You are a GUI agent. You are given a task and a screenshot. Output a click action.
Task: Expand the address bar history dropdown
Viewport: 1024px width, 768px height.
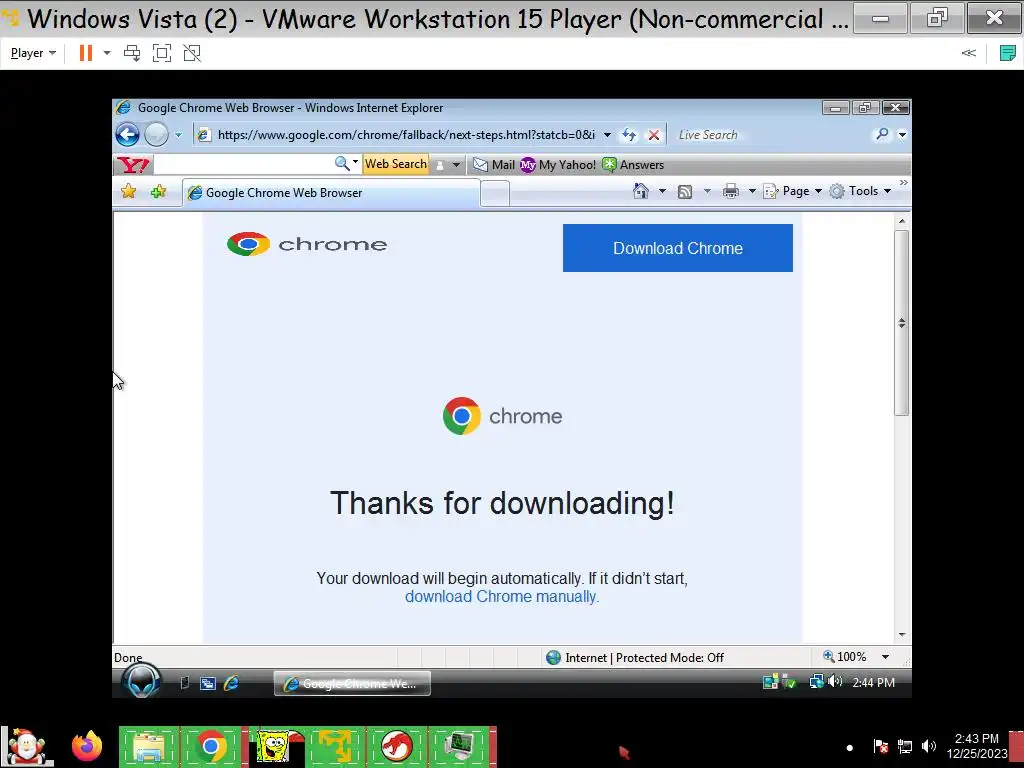[607, 135]
